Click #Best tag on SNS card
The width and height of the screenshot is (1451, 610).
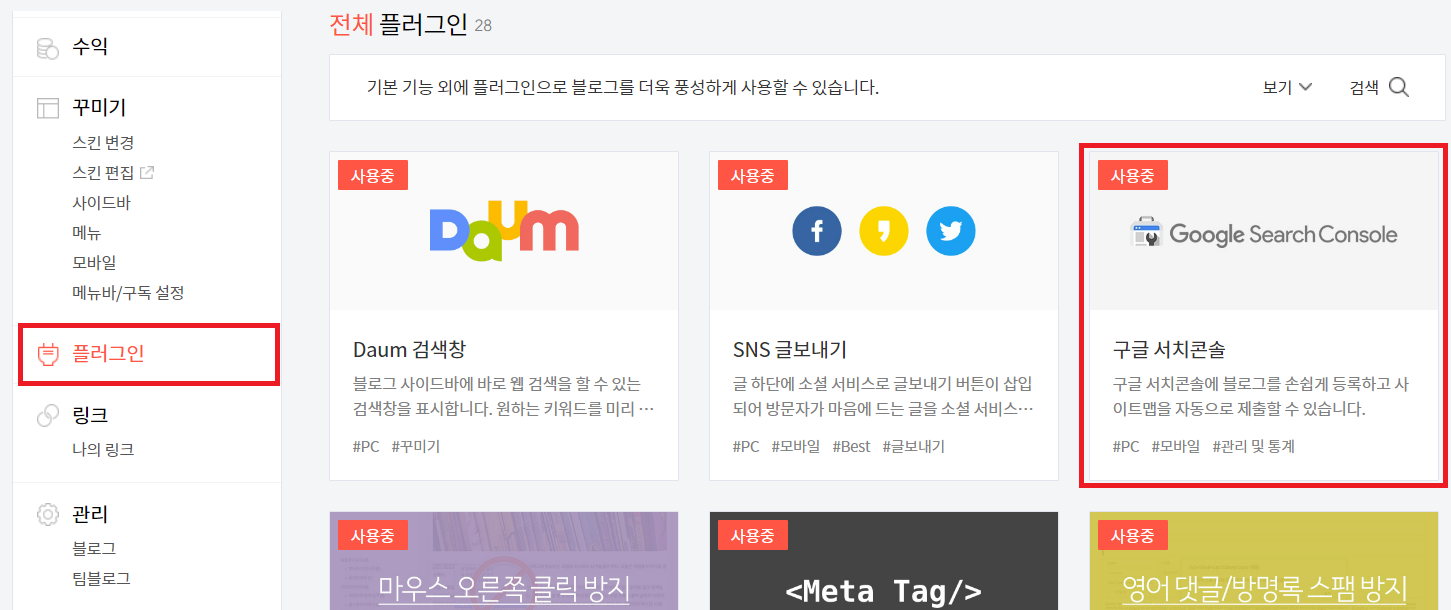[852, 447]
